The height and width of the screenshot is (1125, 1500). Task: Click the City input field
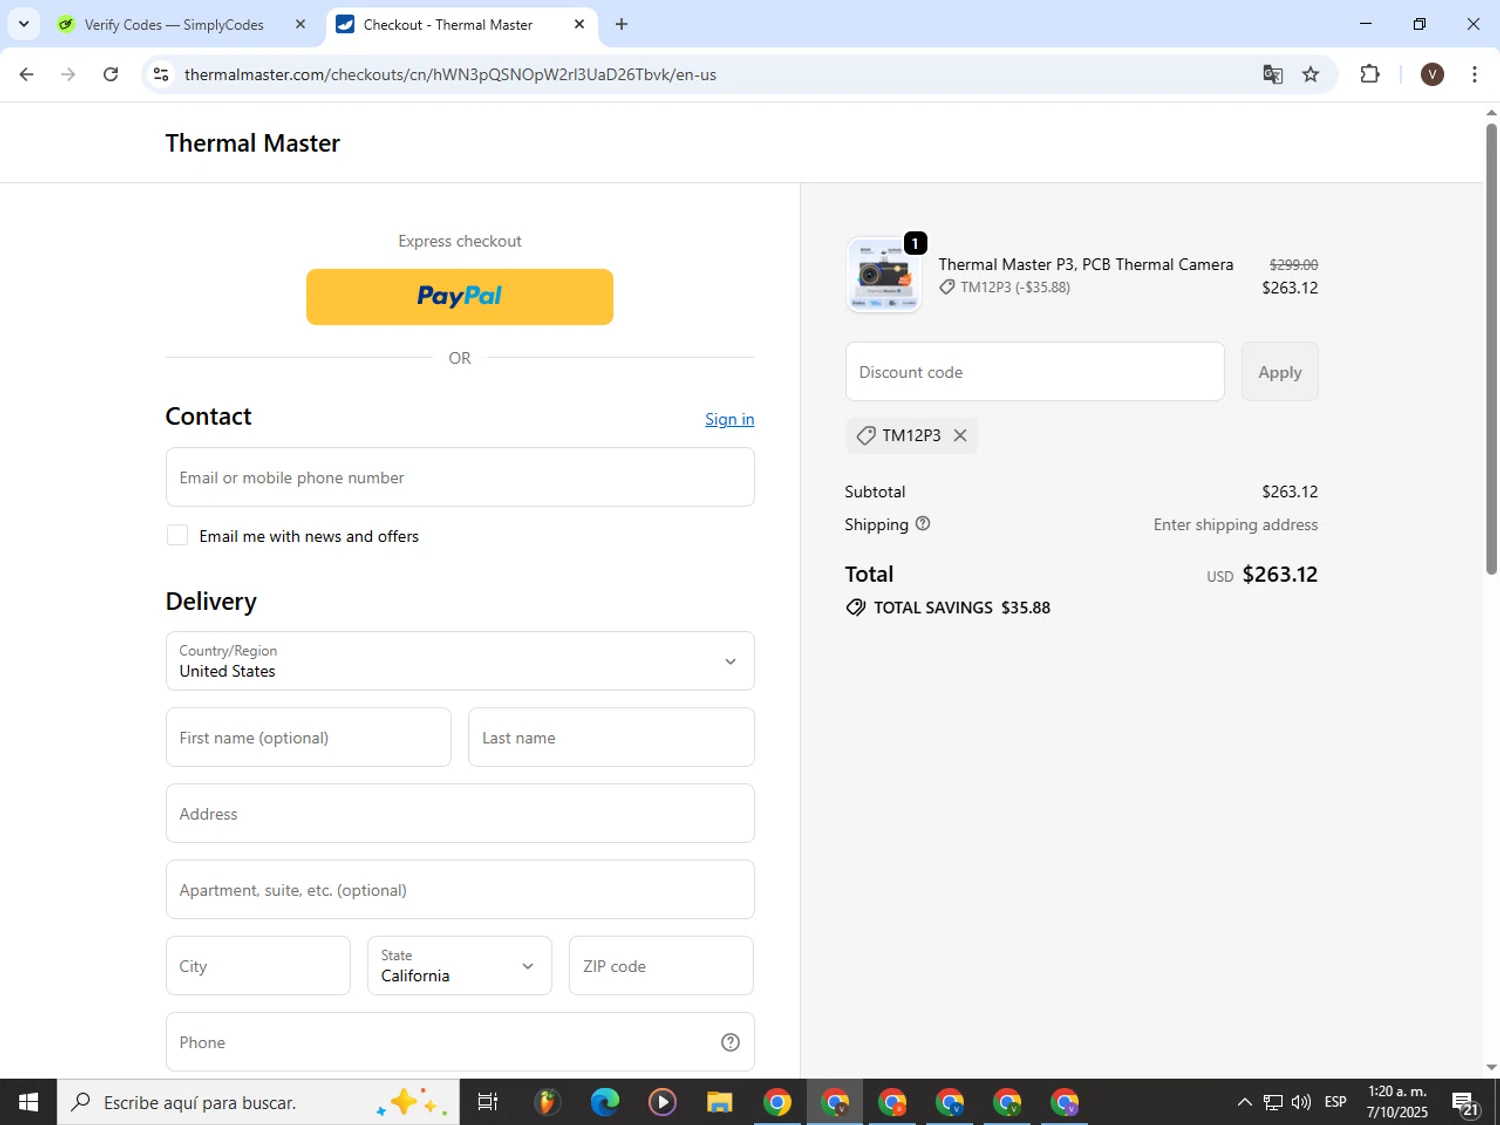point(258,966)
